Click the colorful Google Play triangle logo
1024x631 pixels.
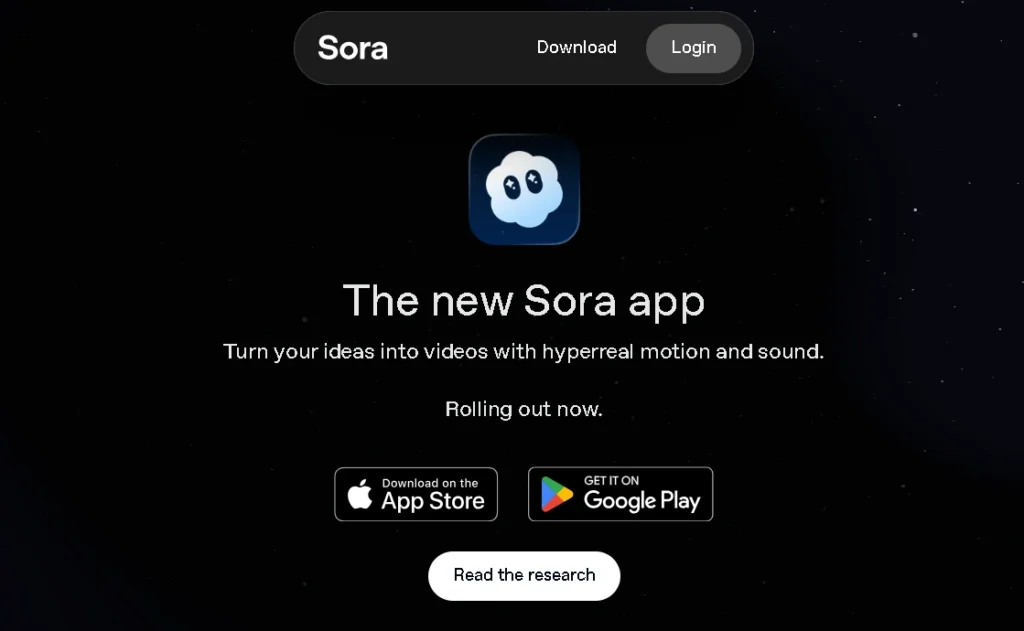coord(556,494)
